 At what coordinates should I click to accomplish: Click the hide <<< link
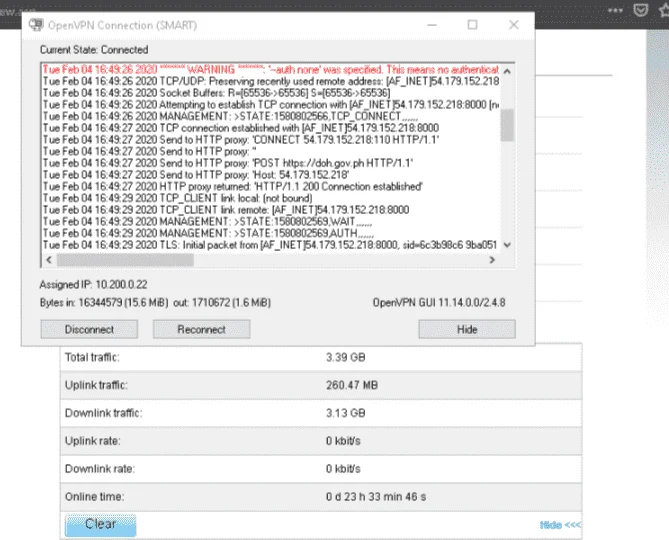pyautogui.click(x=560, y=525)
